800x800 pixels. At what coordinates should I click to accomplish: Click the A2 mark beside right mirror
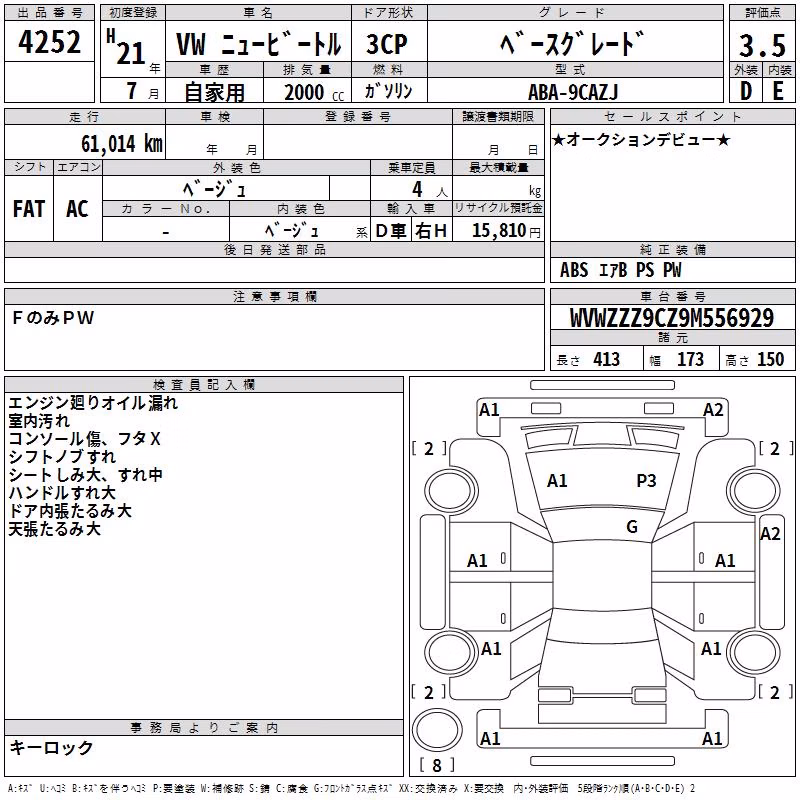pyautogui.click(x=770, y=534)
